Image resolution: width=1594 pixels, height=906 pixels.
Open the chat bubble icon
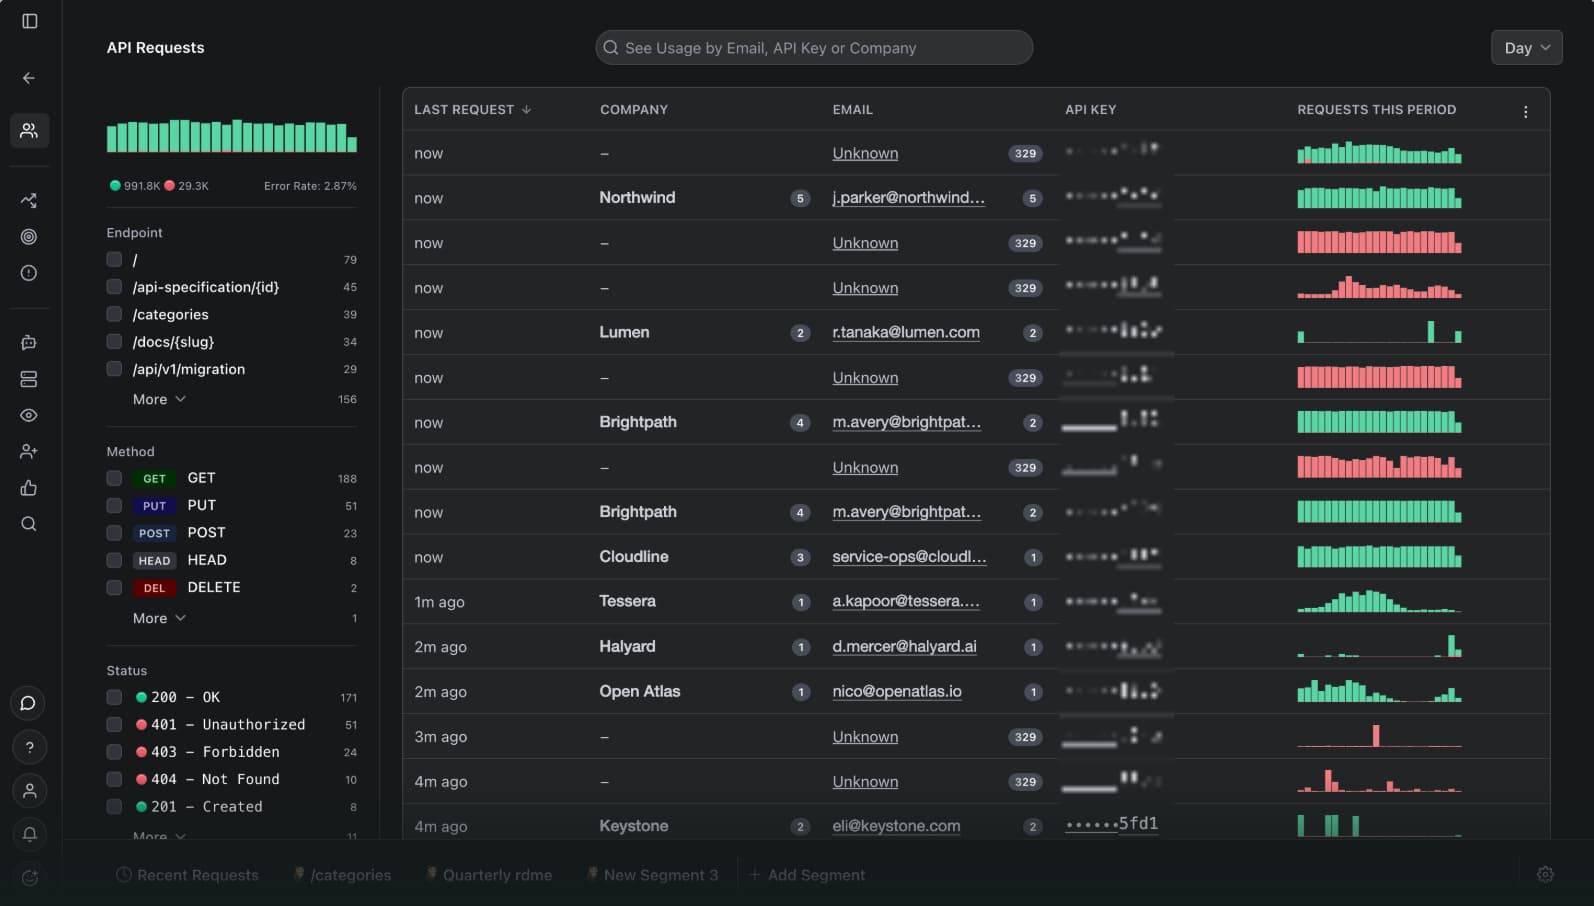[x=29, y=703]
